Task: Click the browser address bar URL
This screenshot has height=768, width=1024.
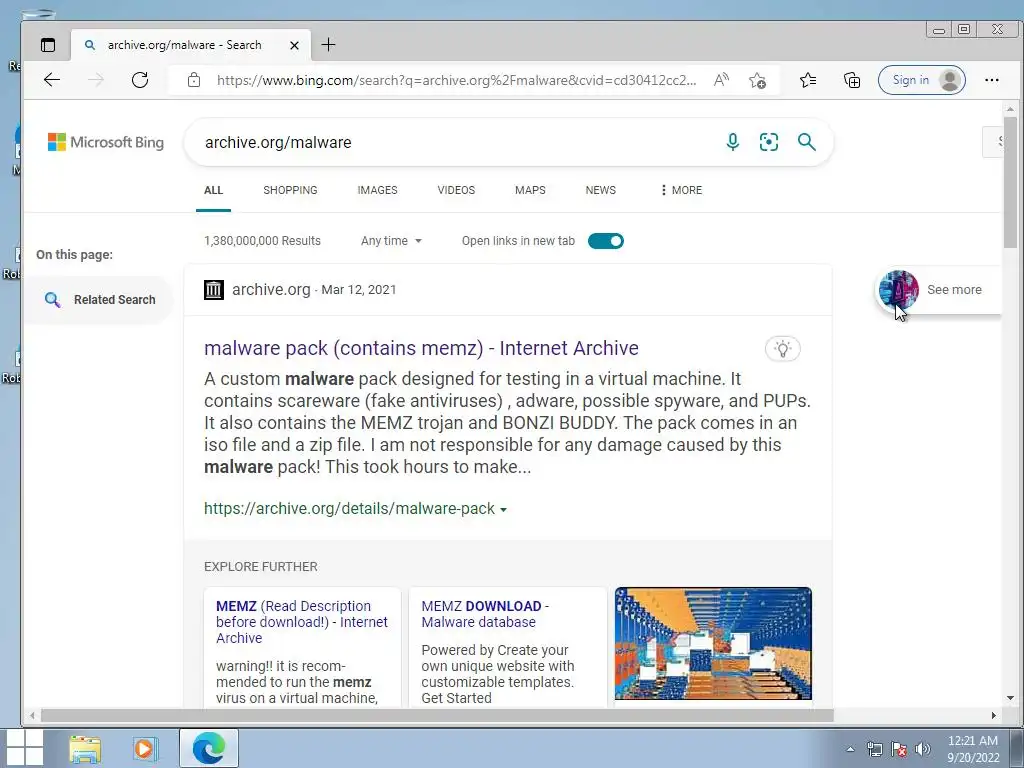Action: tap(456, 80)
